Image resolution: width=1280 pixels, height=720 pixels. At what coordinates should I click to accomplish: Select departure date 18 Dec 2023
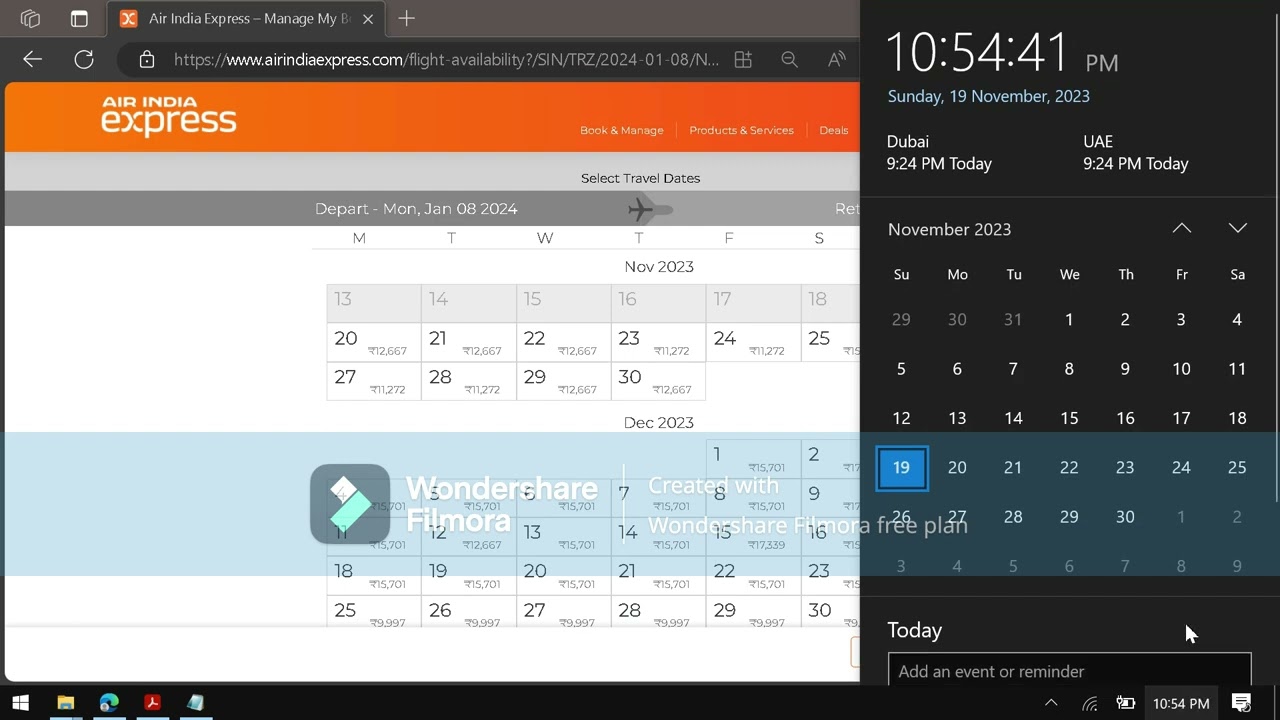click(374, 575)
